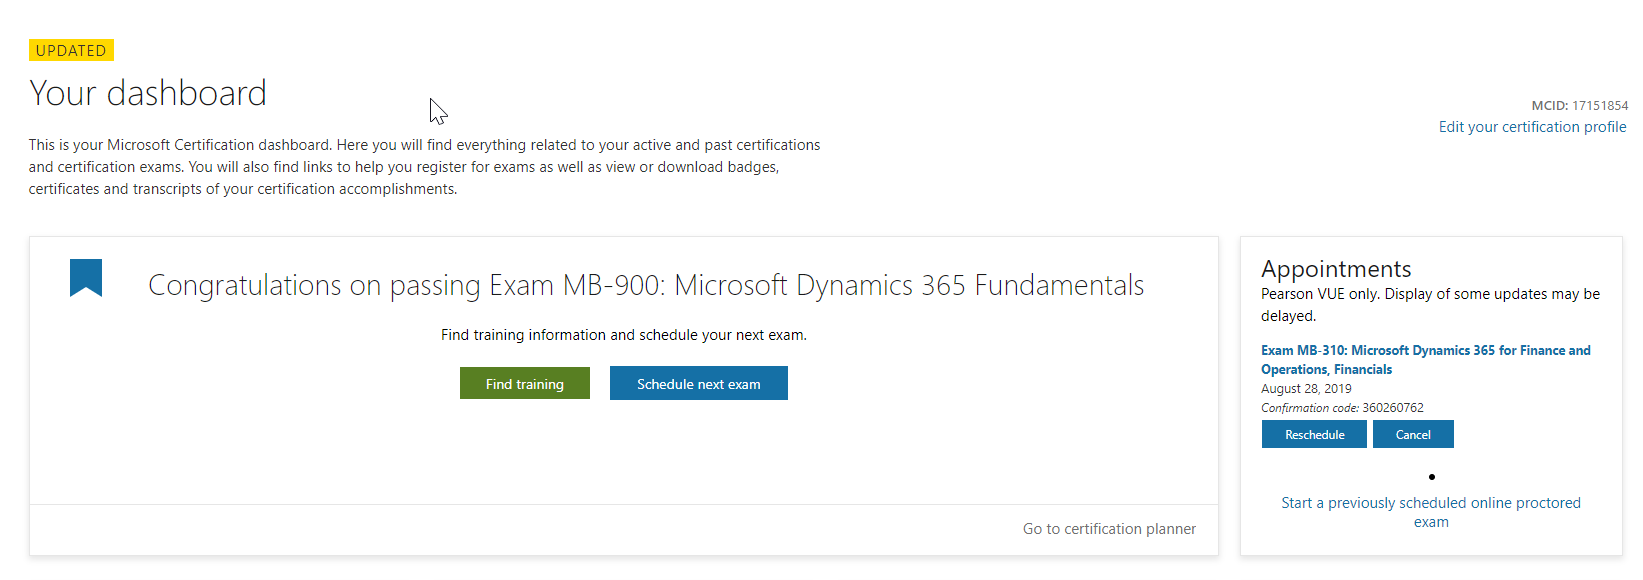Screen dimensions: 1643x580
Task: Select the carousel dot under Appointments
Action: 1432,477
